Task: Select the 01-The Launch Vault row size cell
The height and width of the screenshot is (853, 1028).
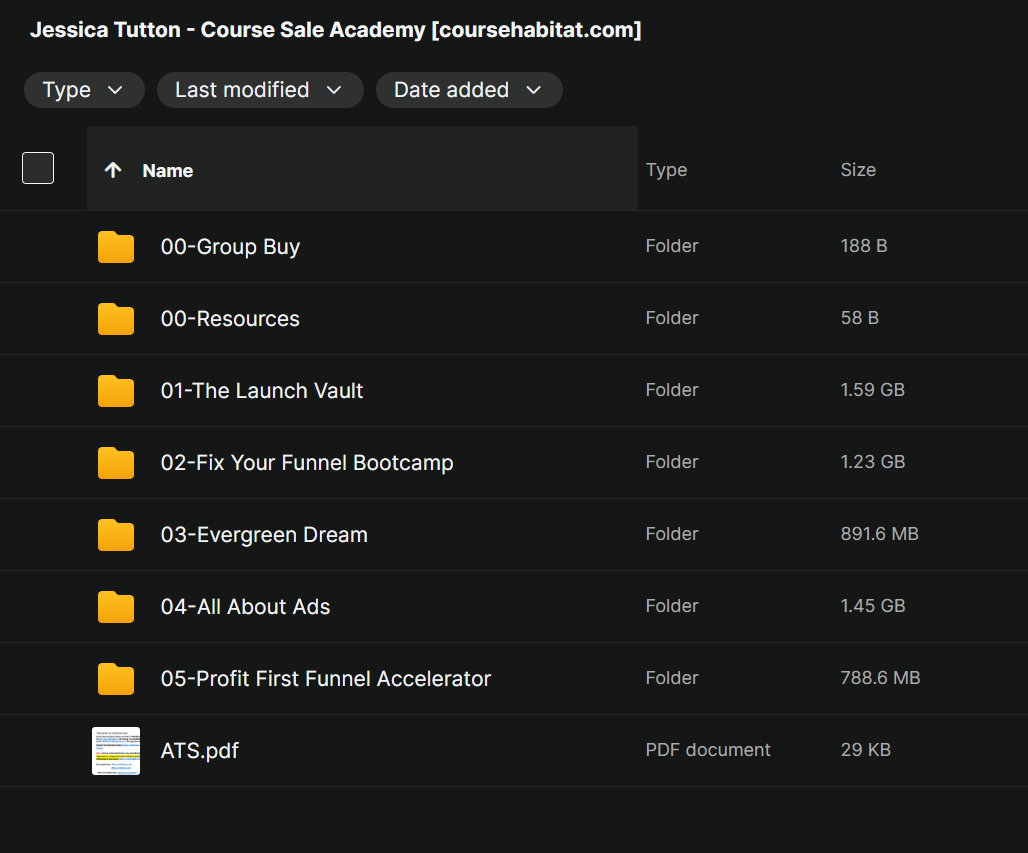Action: pos(872,390)
